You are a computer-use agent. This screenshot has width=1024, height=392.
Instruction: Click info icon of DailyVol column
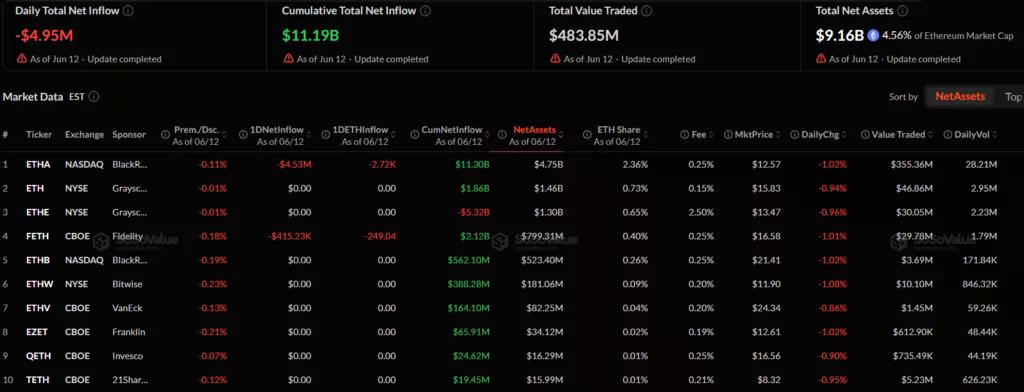pyautogui.click(x=948, y=135)
